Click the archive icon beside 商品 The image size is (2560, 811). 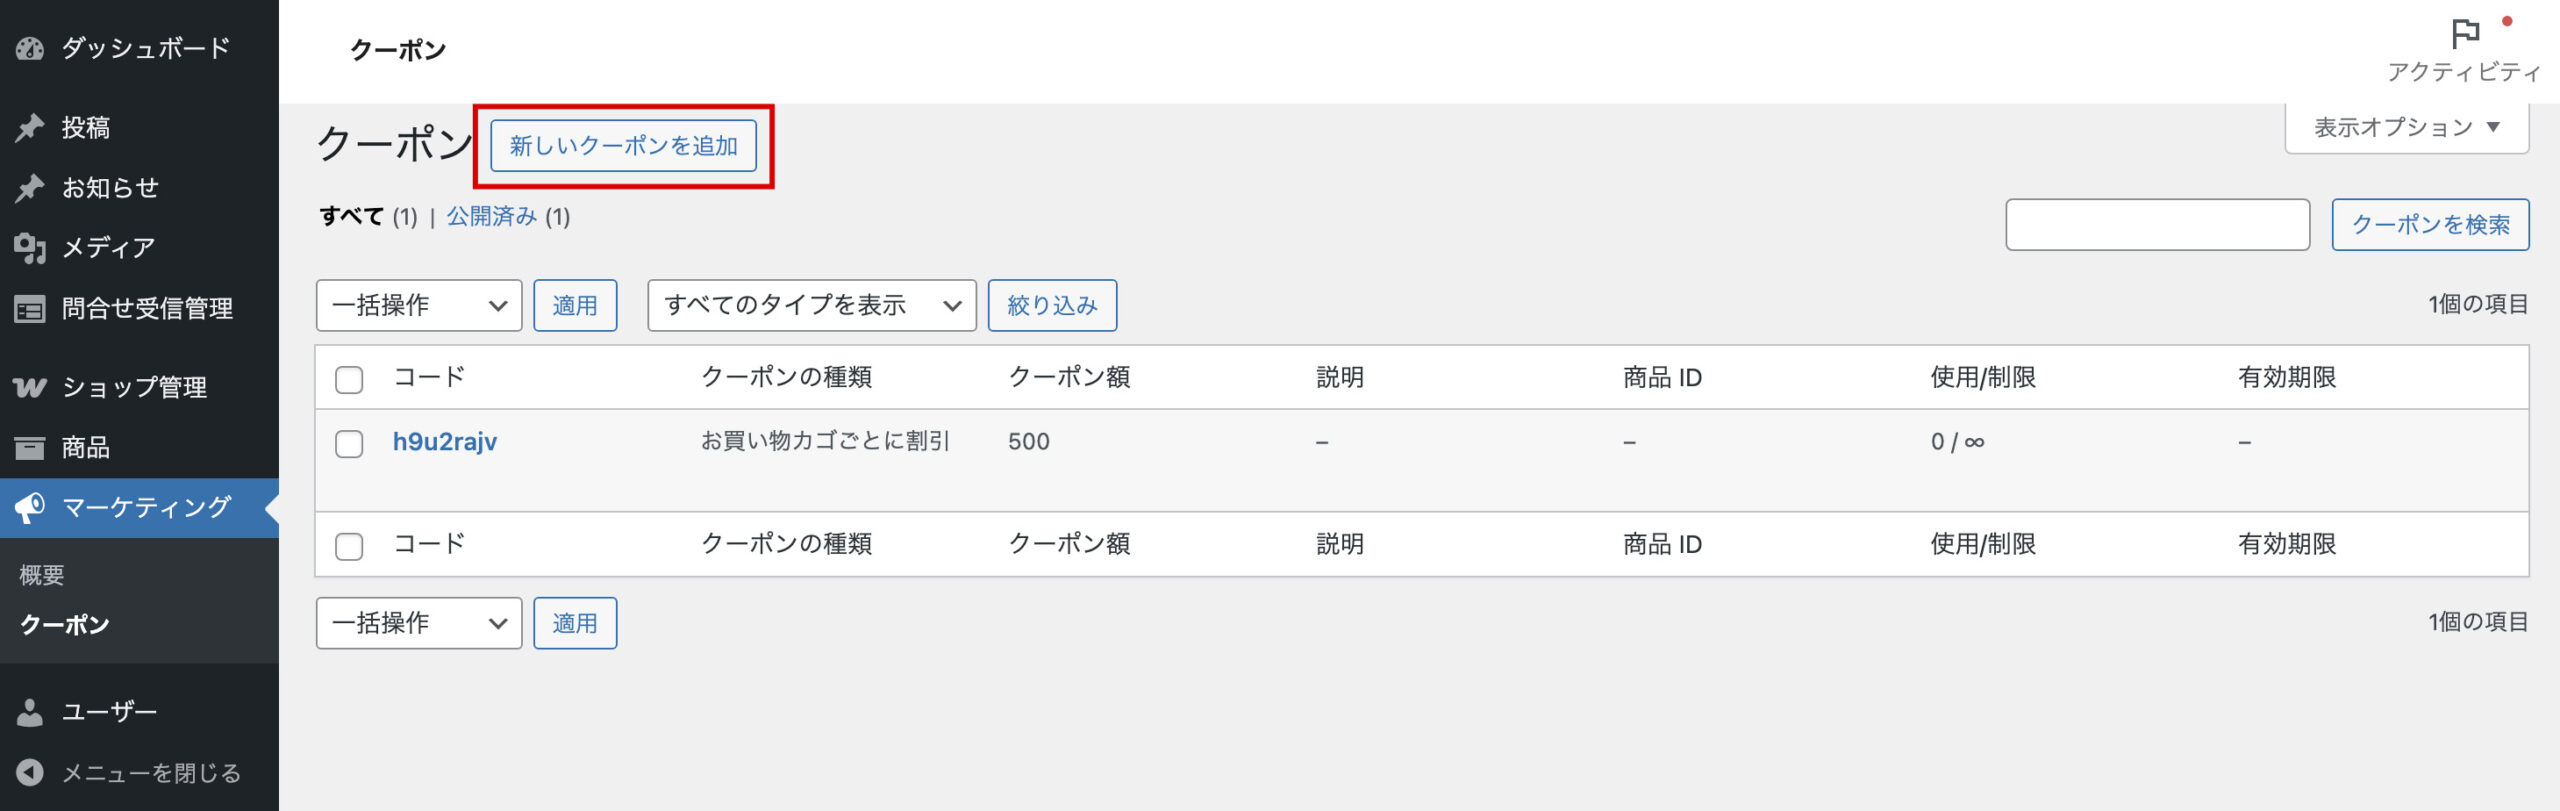click(x=30, y=447)
